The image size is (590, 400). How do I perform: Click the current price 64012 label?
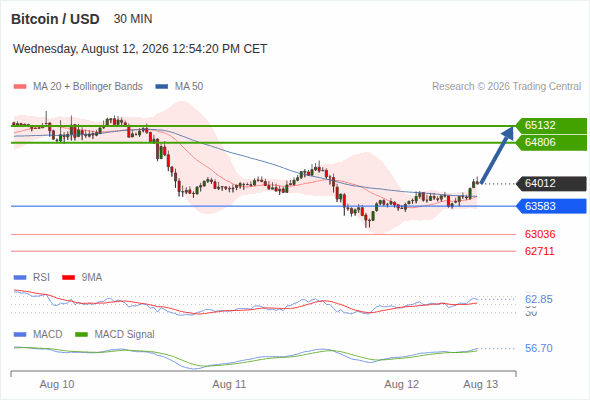(x=551, y=184)
